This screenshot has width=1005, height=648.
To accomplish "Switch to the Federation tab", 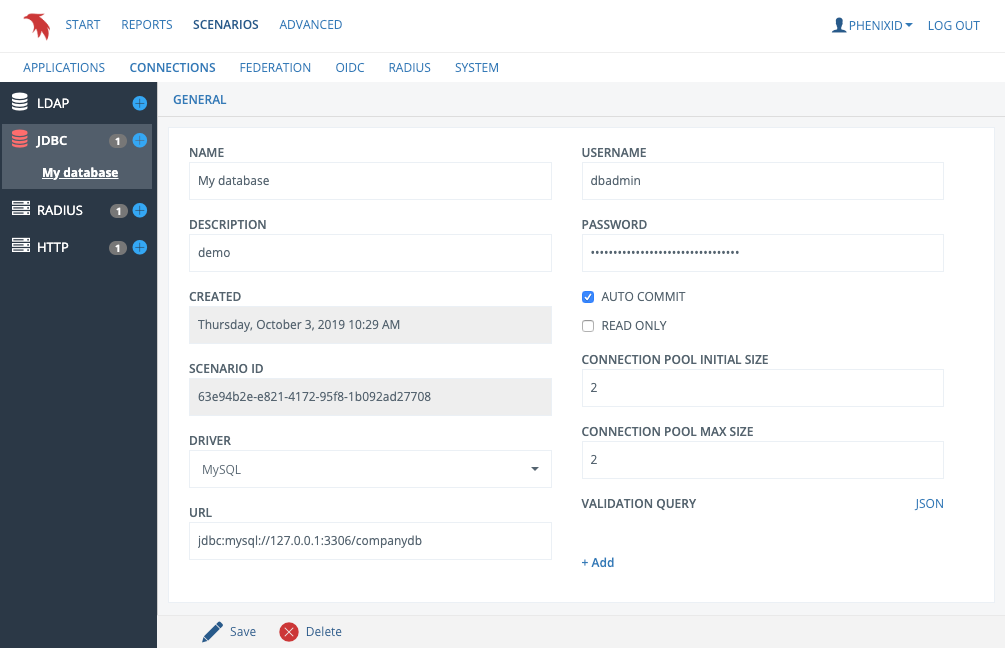I will click(x=275, y=68).
